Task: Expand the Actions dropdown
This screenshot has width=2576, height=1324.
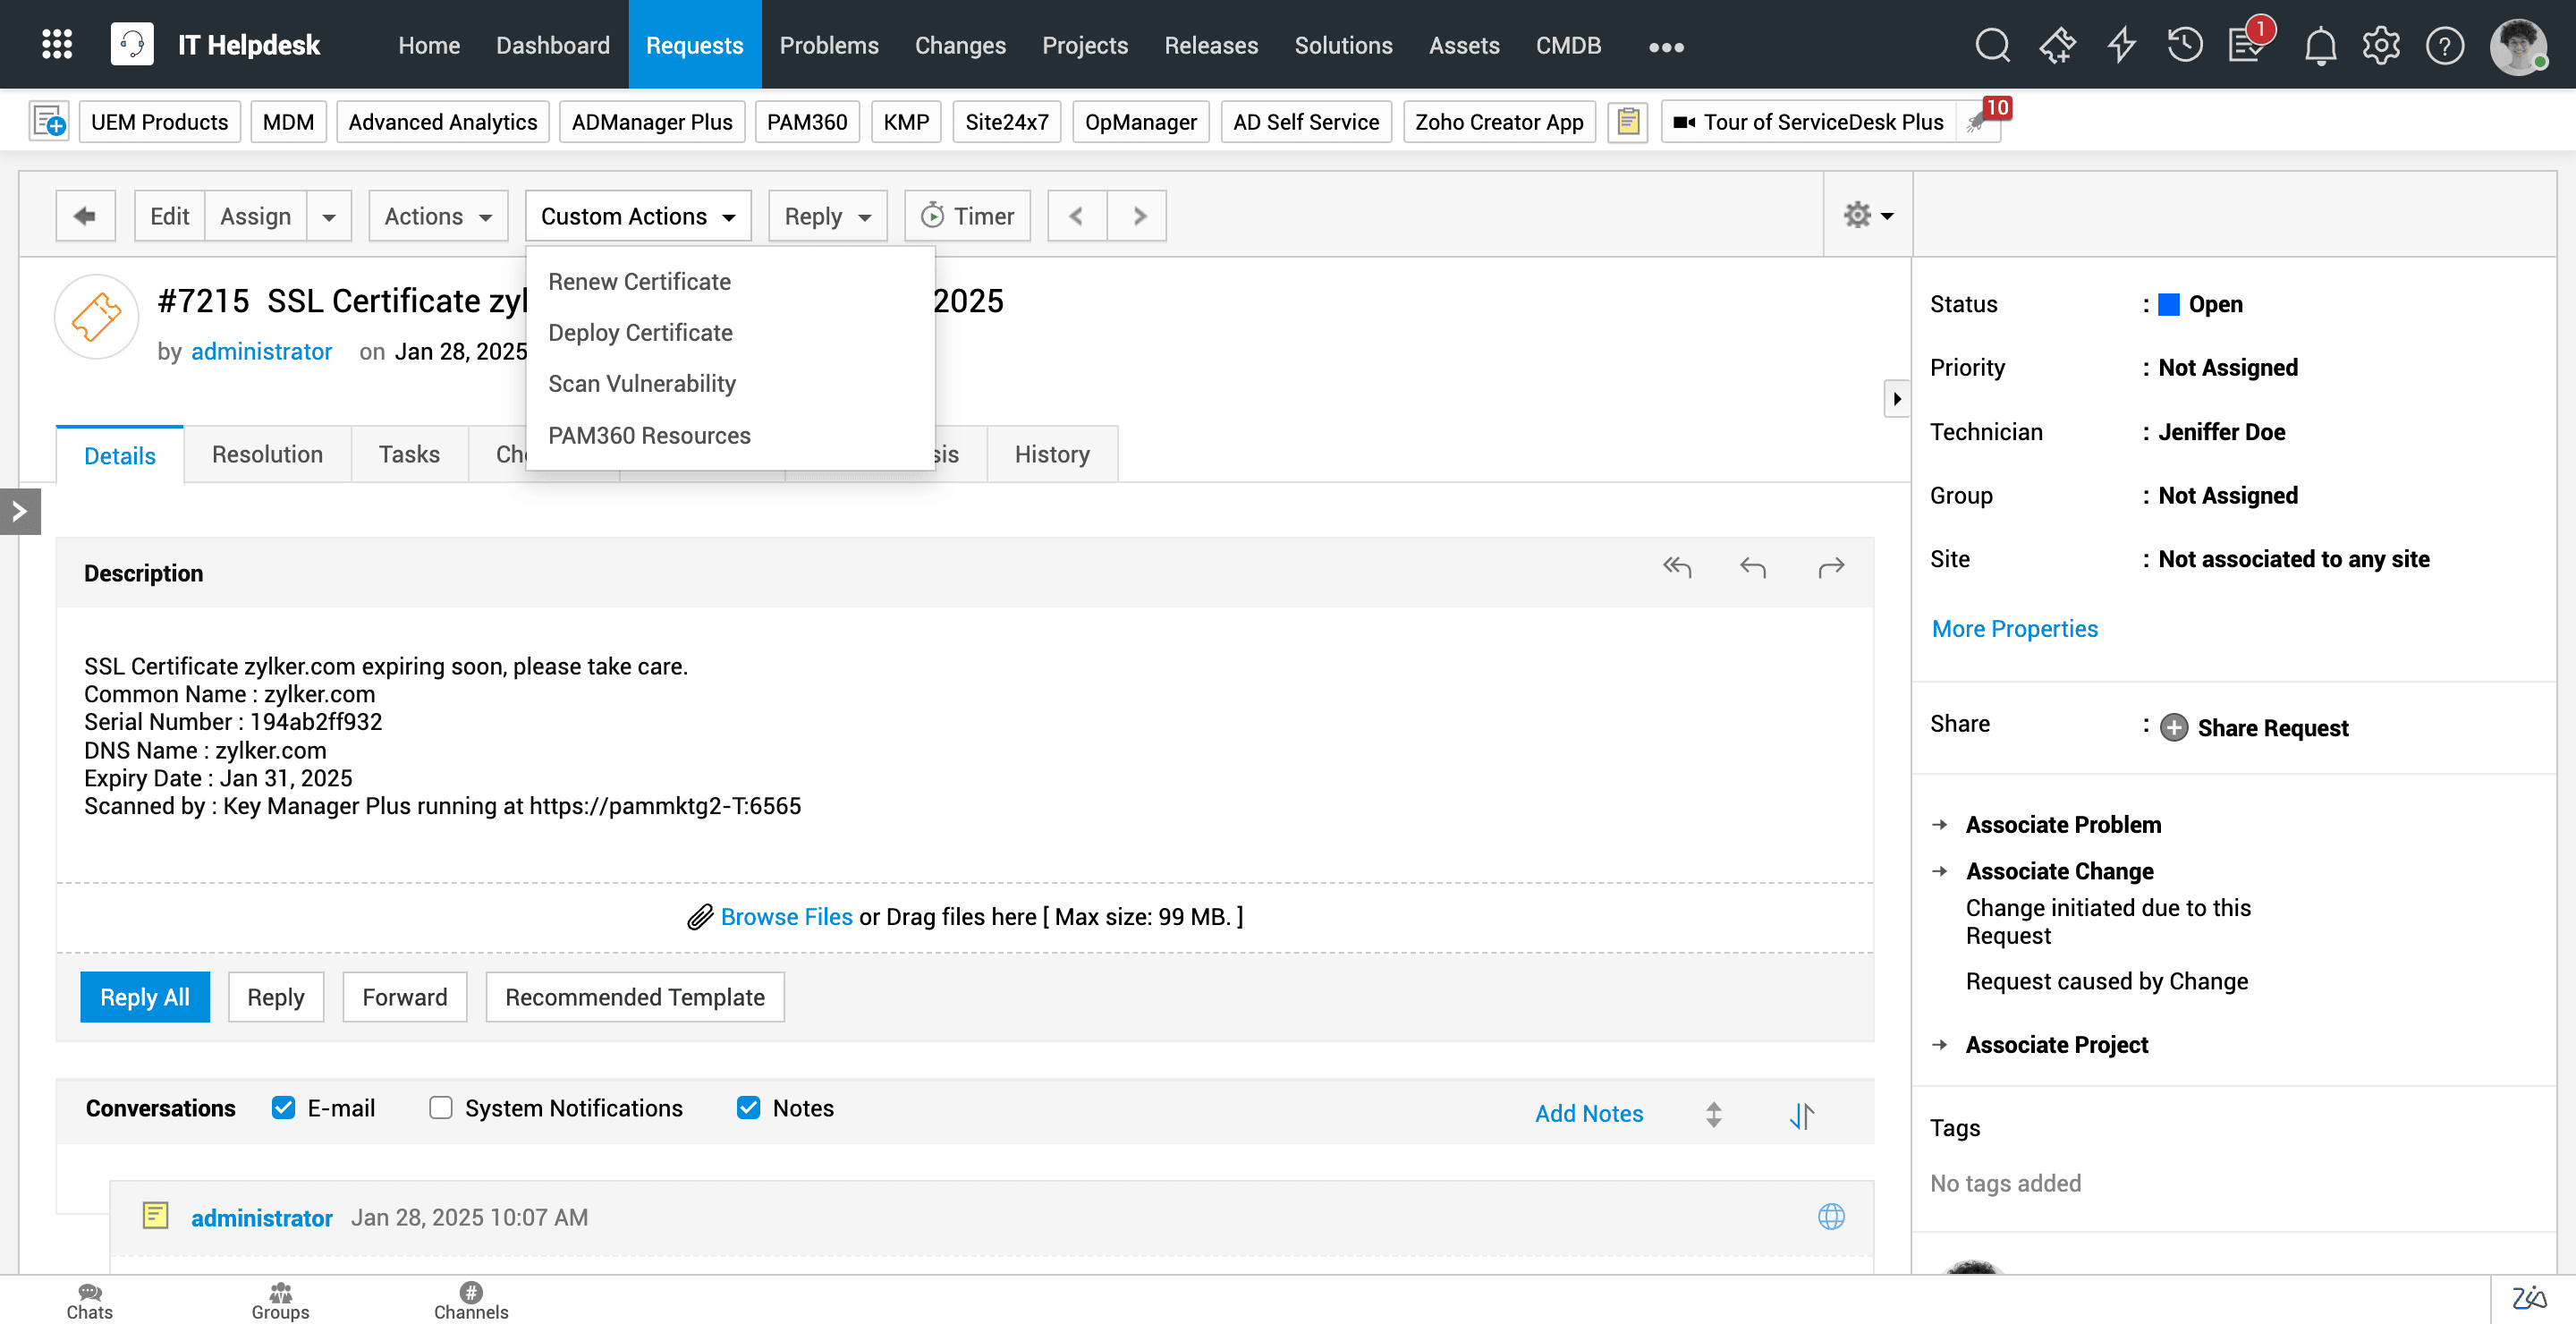Action: tap(438, 216)
